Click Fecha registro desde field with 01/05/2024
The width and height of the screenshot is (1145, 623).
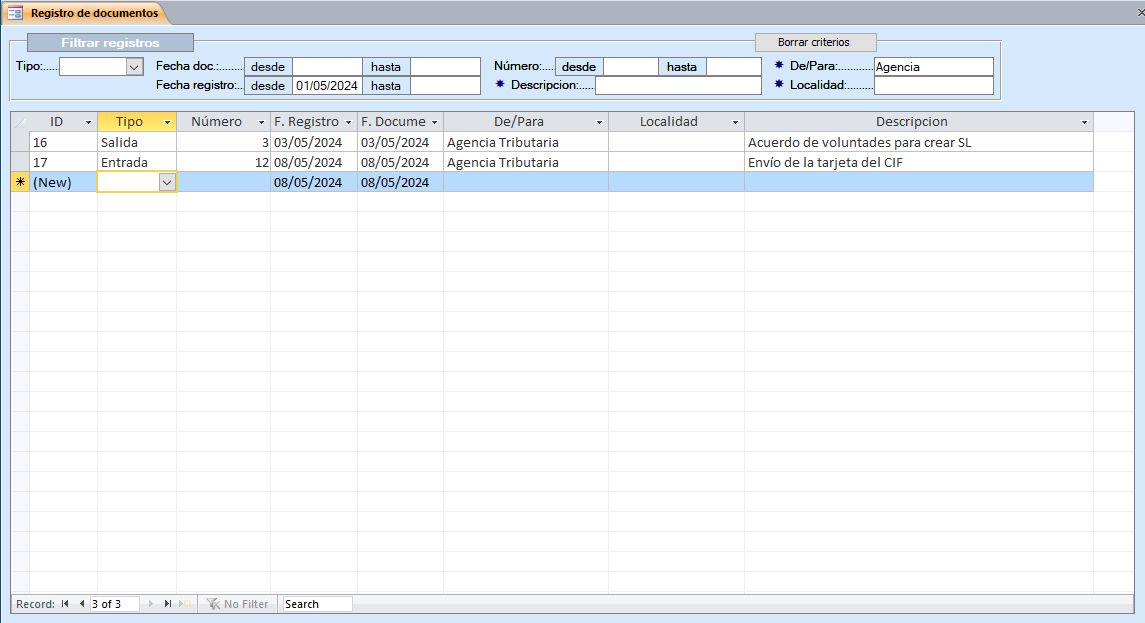click(x=327, y=86)
